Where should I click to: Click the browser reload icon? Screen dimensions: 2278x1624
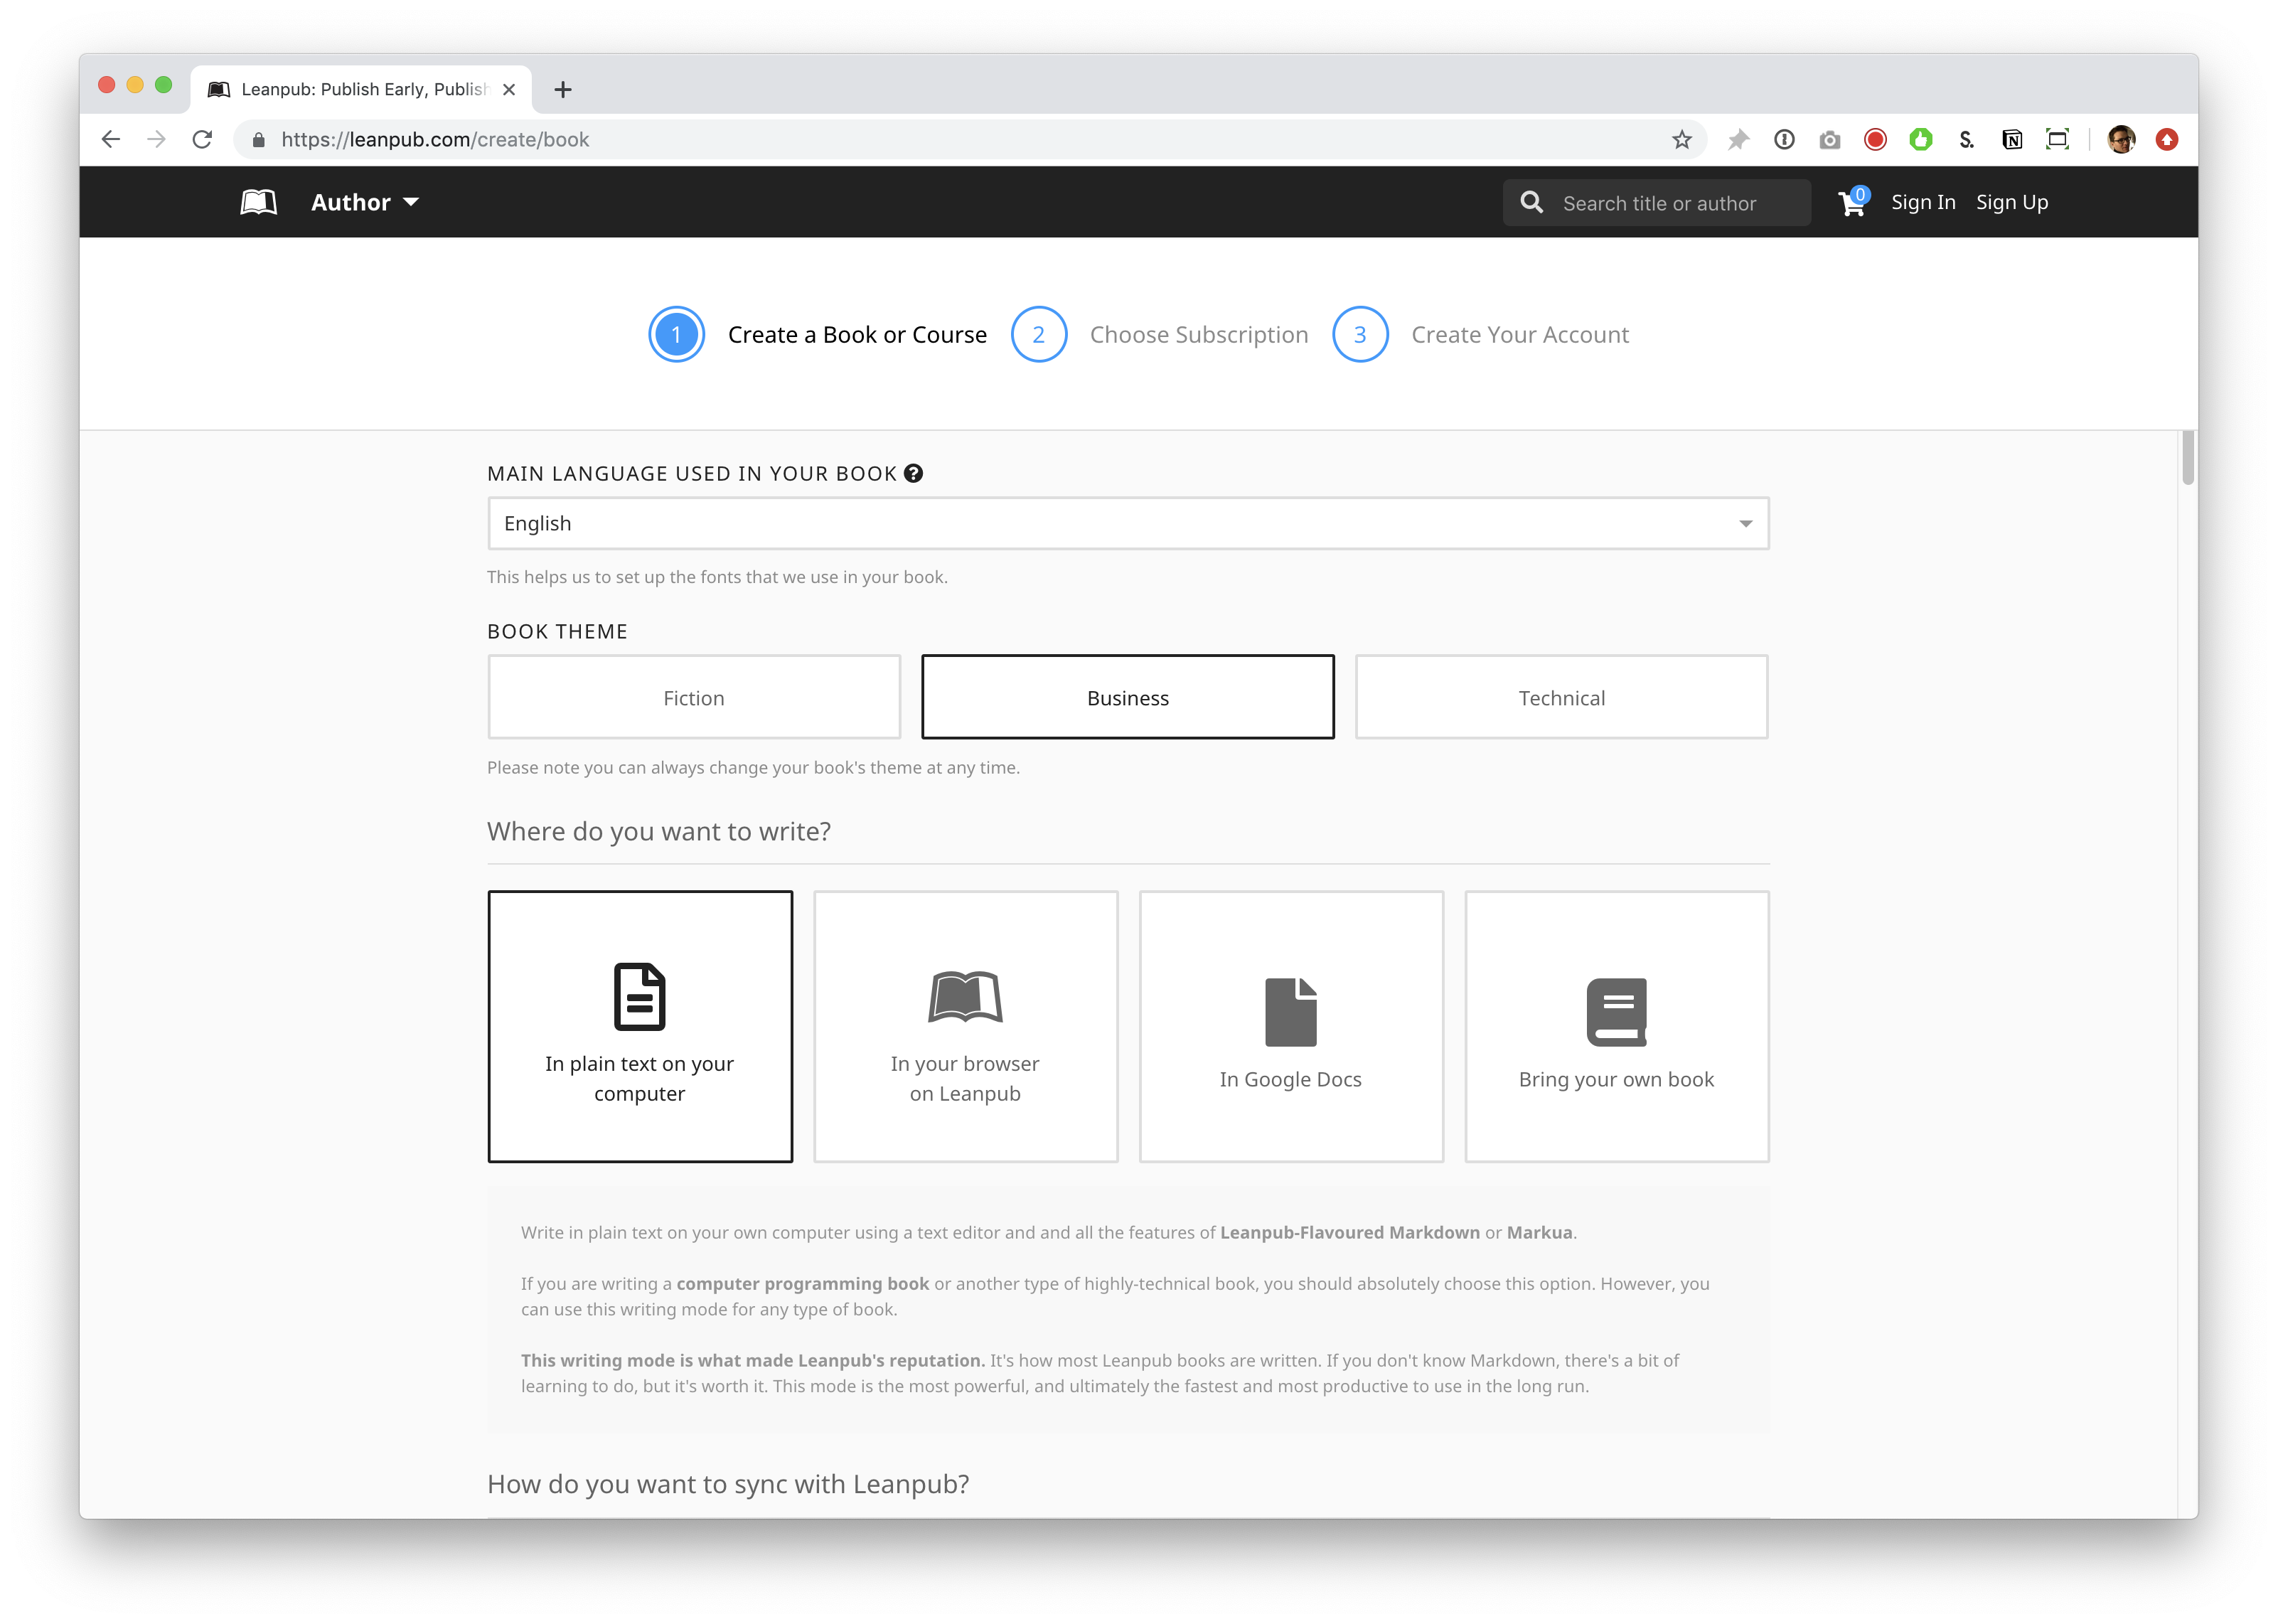pos(202,140)
